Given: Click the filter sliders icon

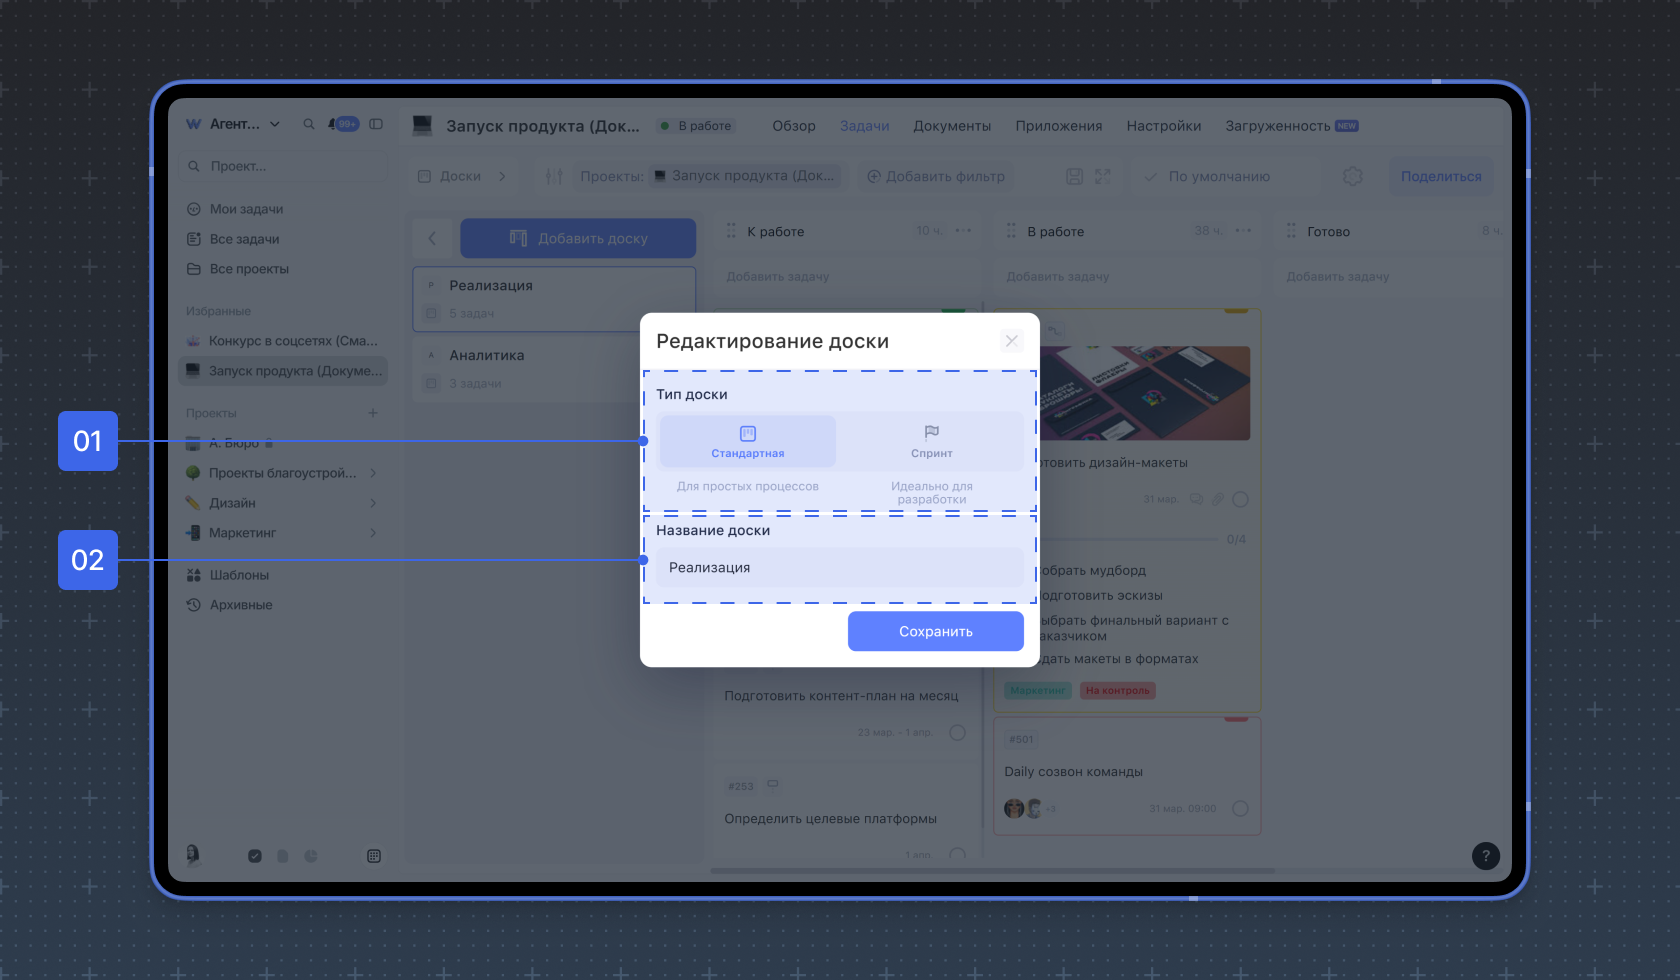Looking at the screenshot, I should click(x=554, y=176).
